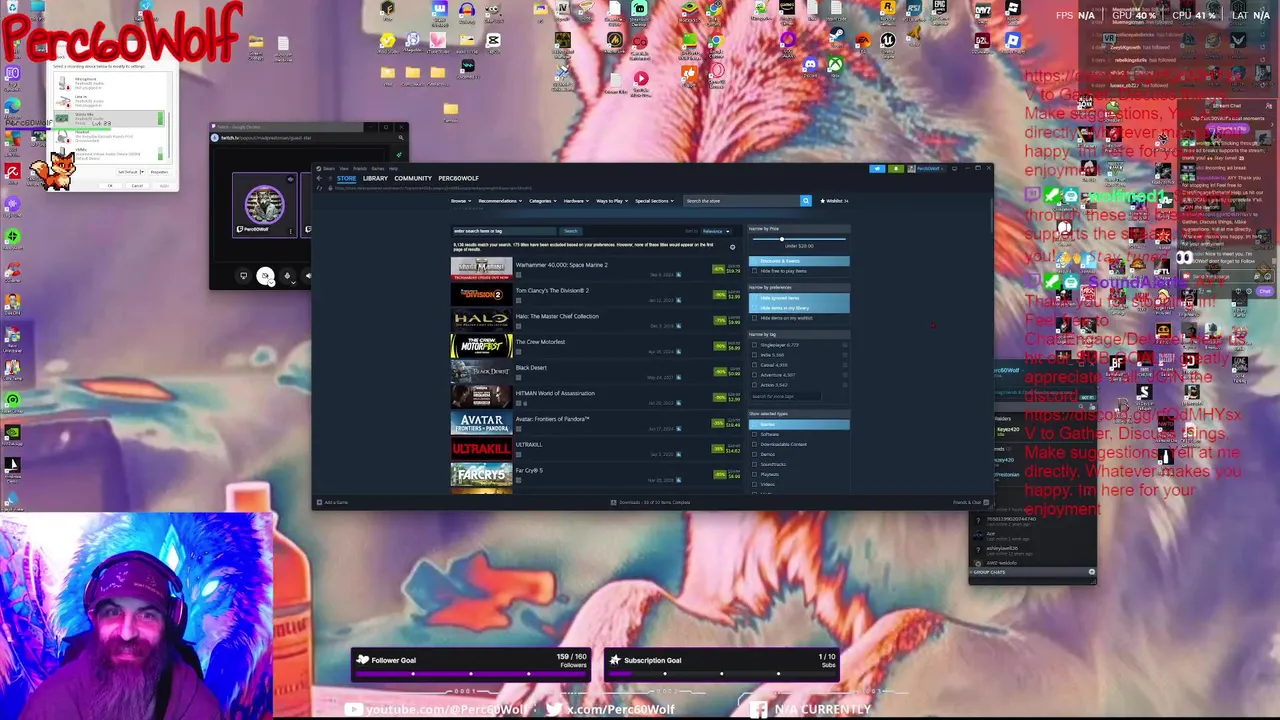
Task: Adjust the Narrow by Price slider handle
Action: [782, 239]
